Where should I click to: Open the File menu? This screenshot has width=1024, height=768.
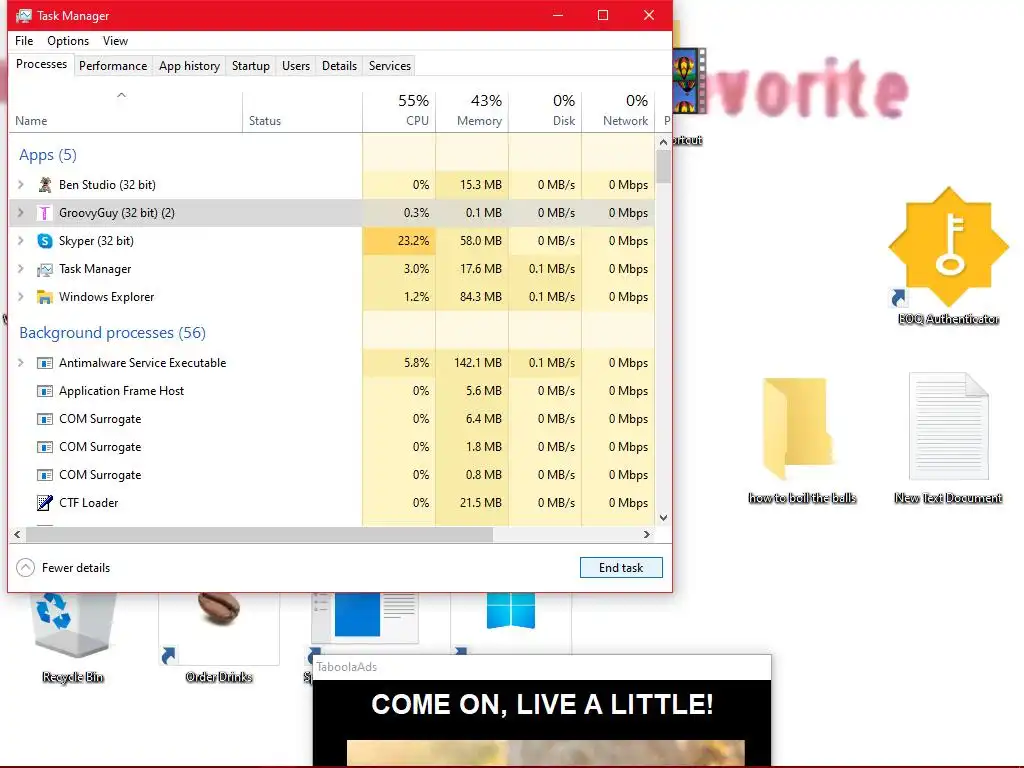(x=24, y=40)
